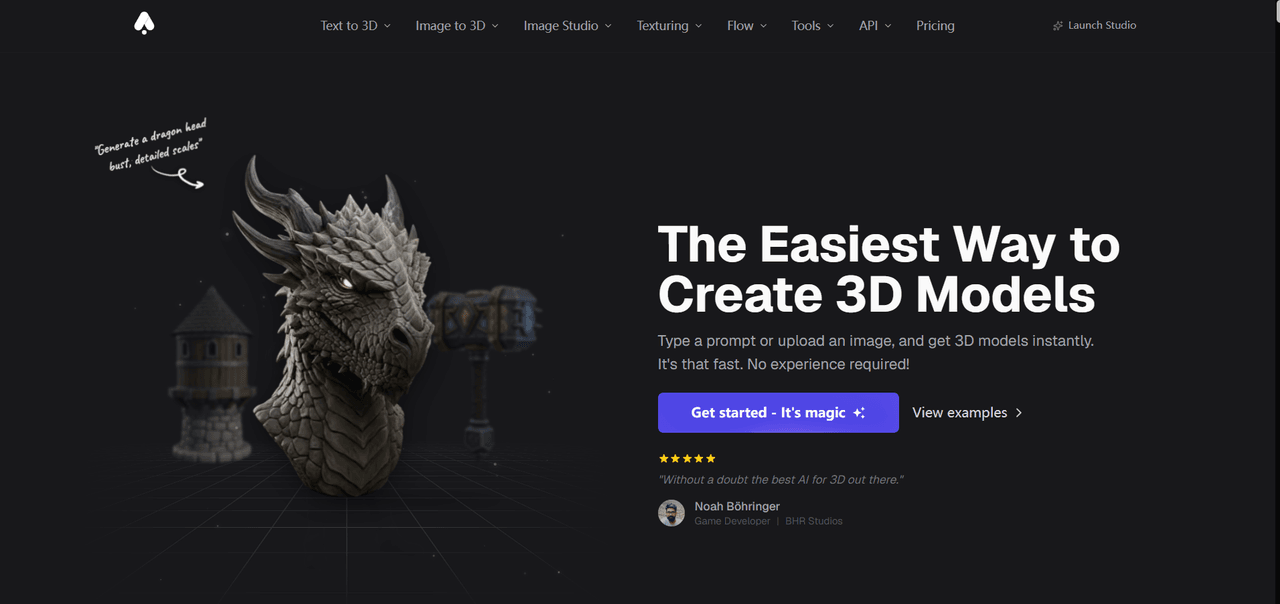
Task: Click the subtitle about typing a prompt
Action: coord(876,352)
